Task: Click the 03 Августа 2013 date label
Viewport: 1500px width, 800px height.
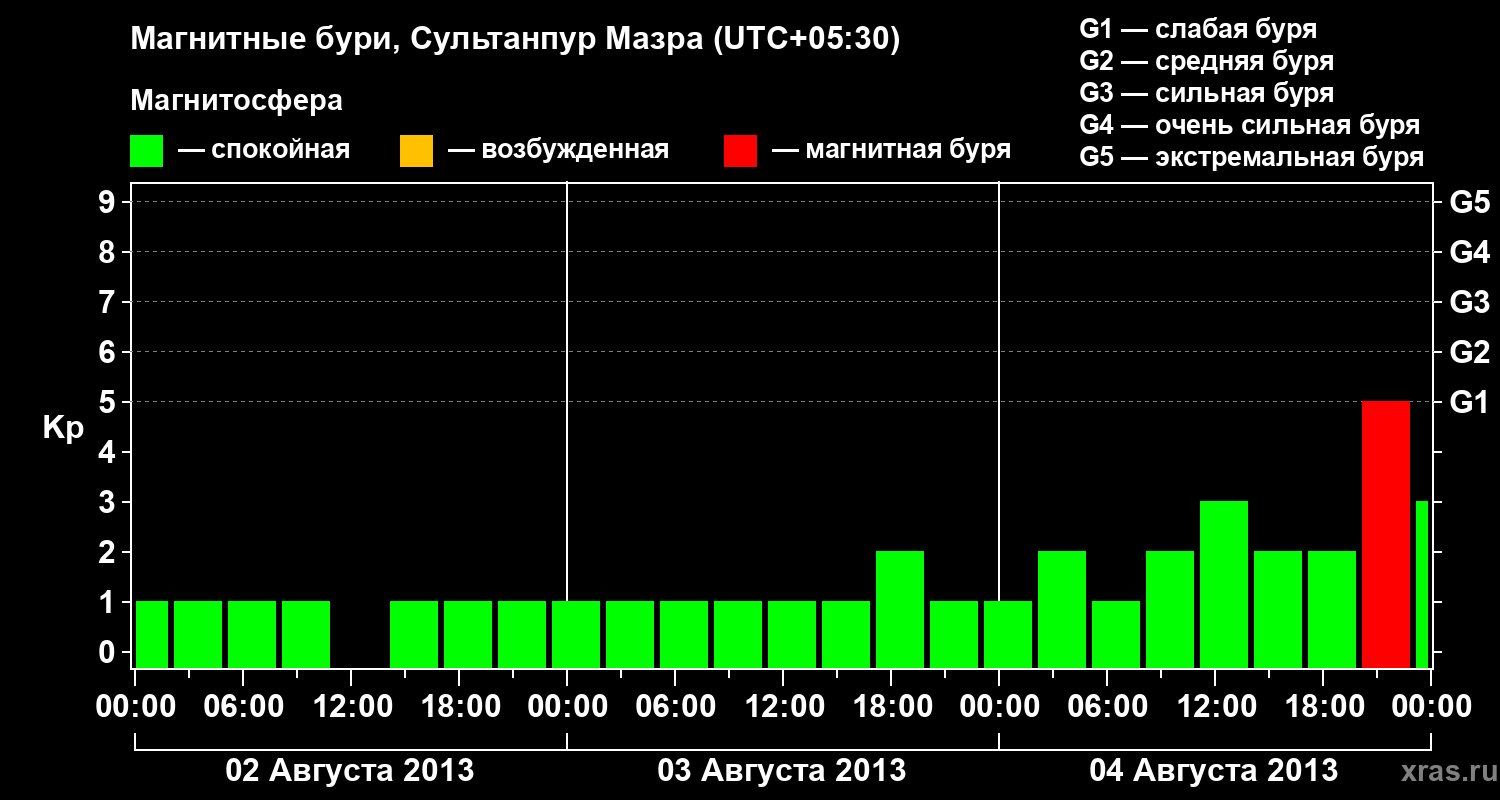Action: tap(782, 771)
